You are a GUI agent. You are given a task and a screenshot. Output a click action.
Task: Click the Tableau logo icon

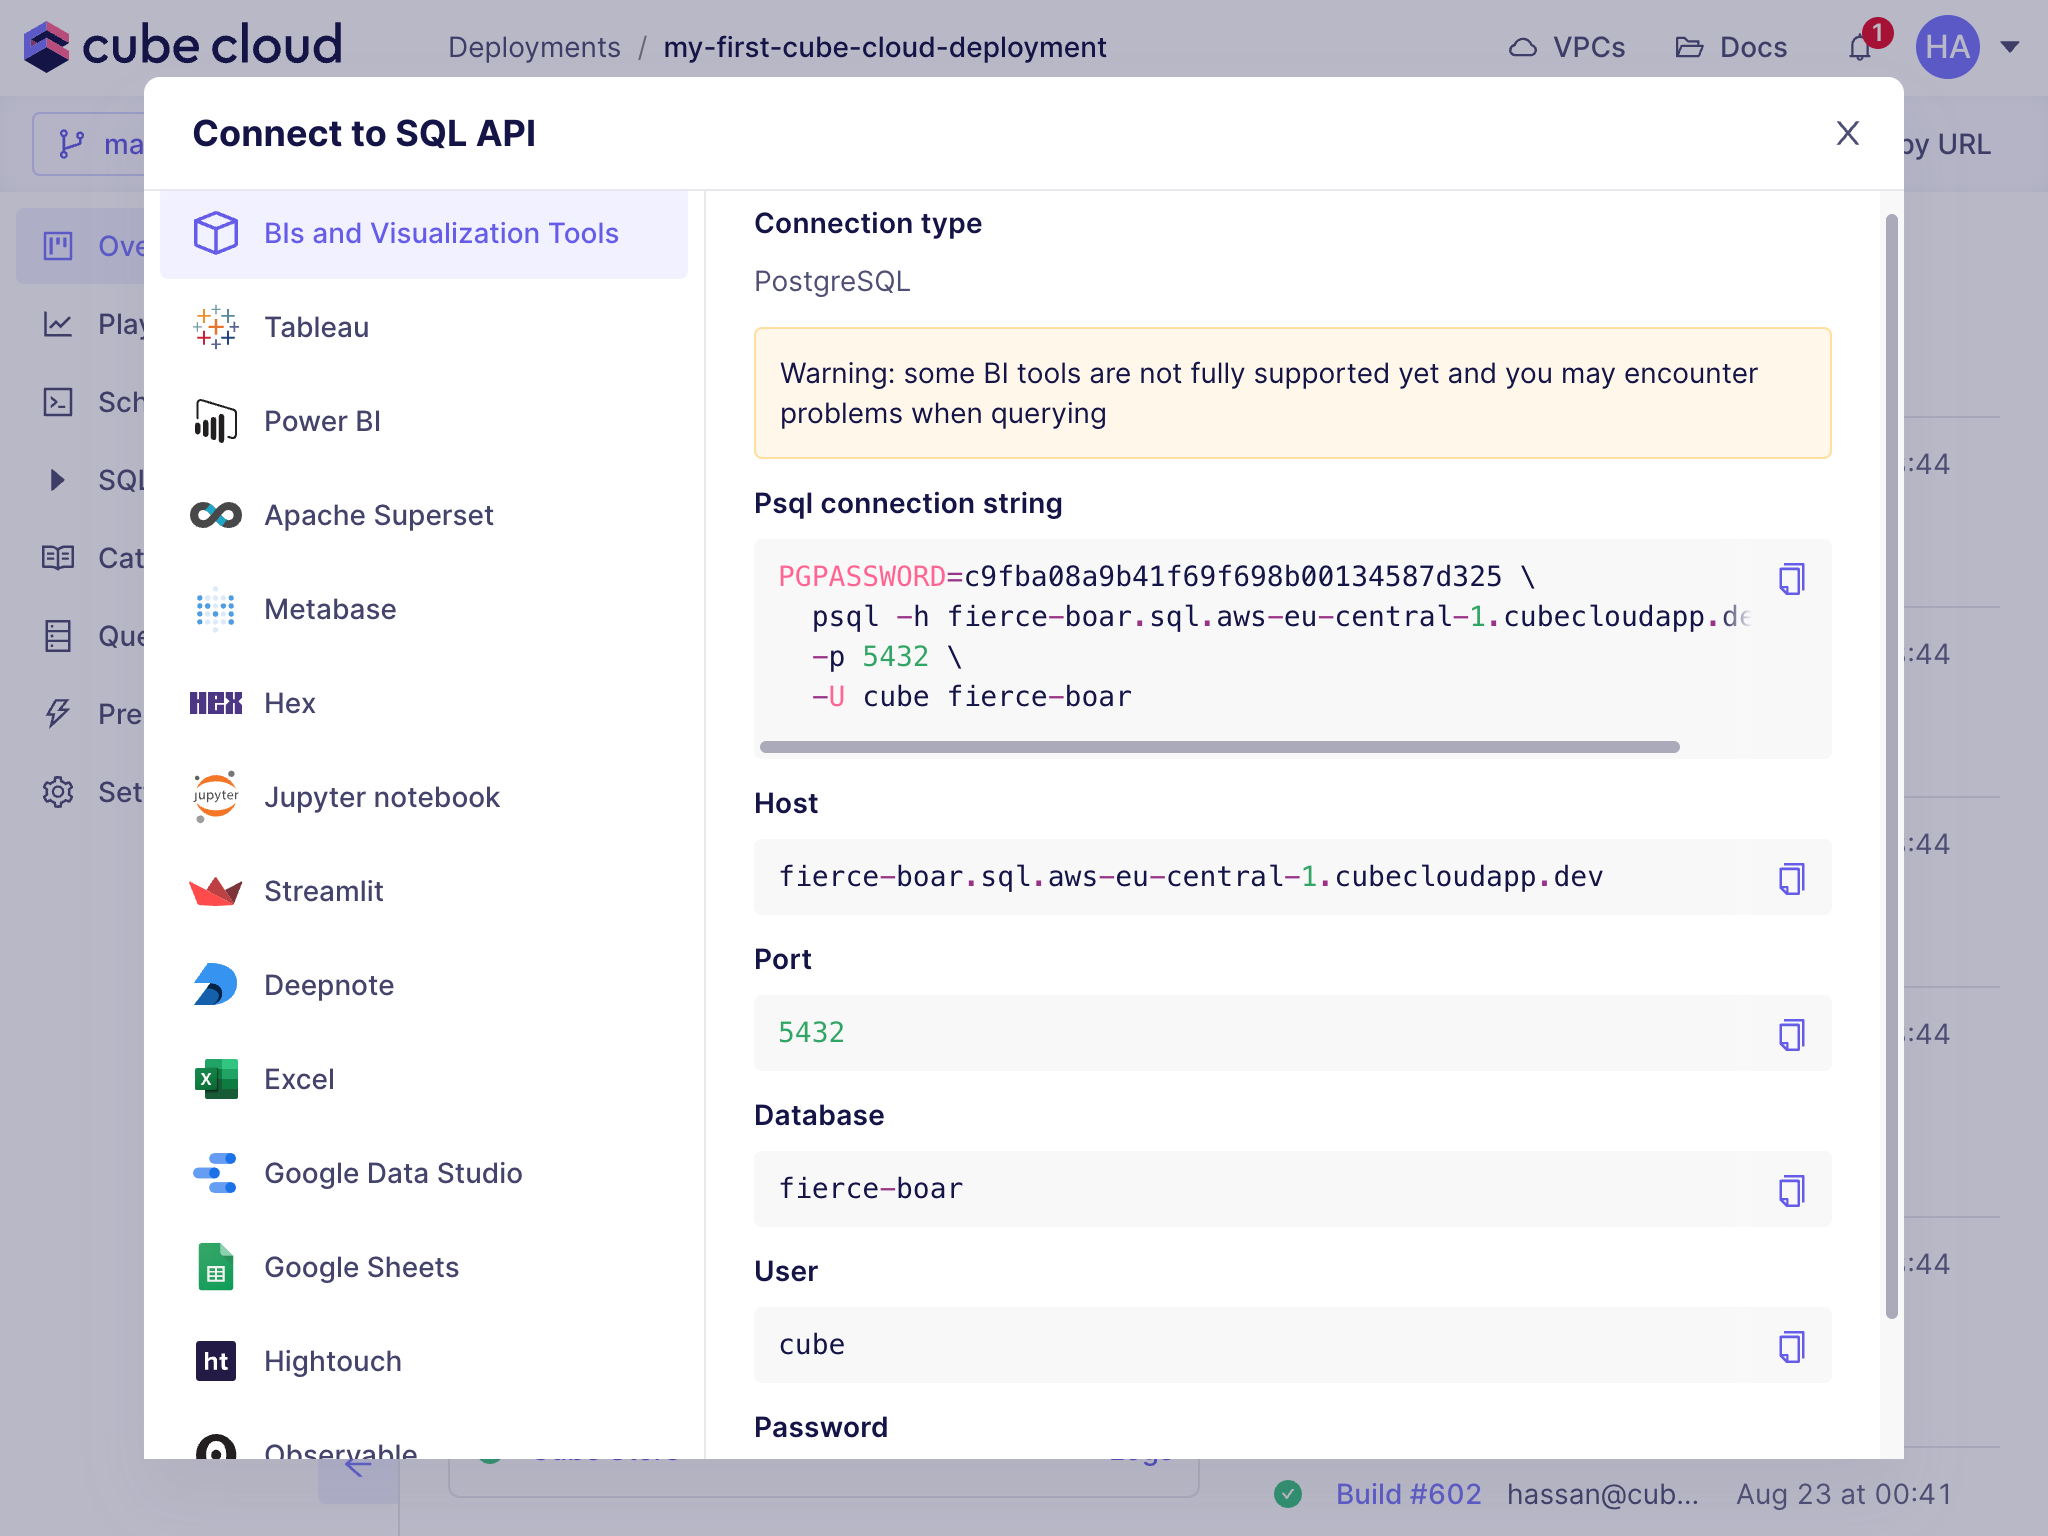tap(216, 327)
